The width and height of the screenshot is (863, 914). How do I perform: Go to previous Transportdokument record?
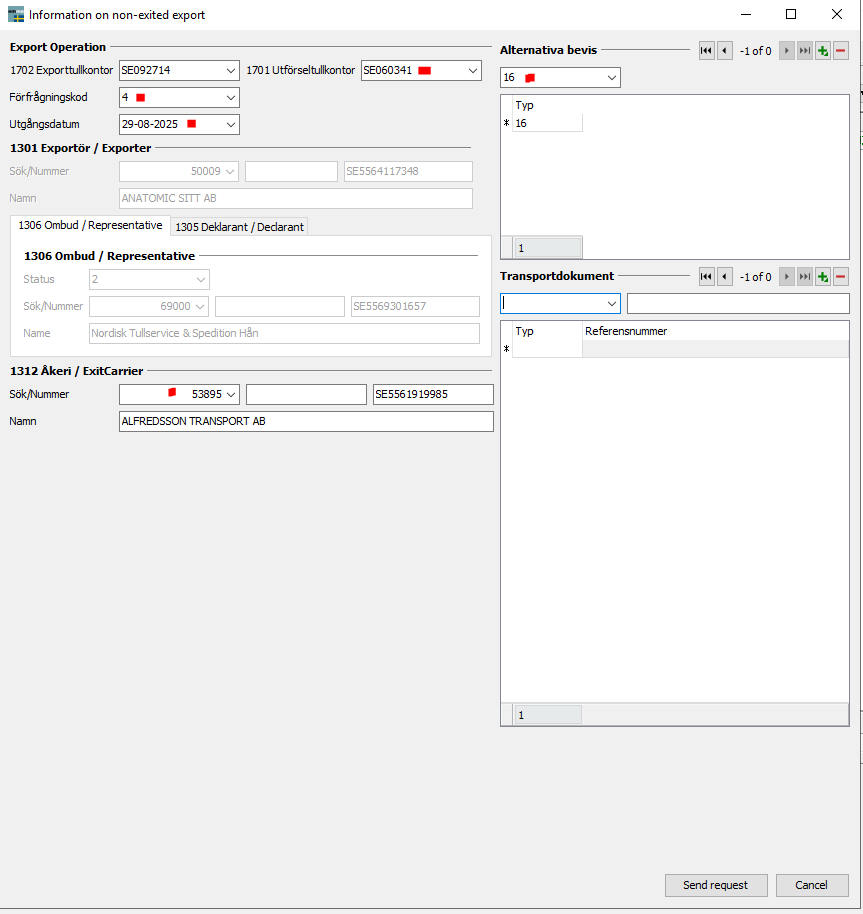click(x=724, y=277)
